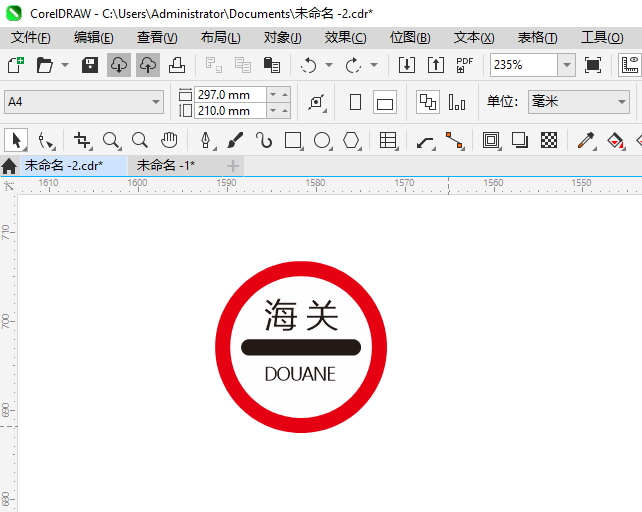Select the Connector tool
This screenshot has width=642, height=512.
(454, 140)
